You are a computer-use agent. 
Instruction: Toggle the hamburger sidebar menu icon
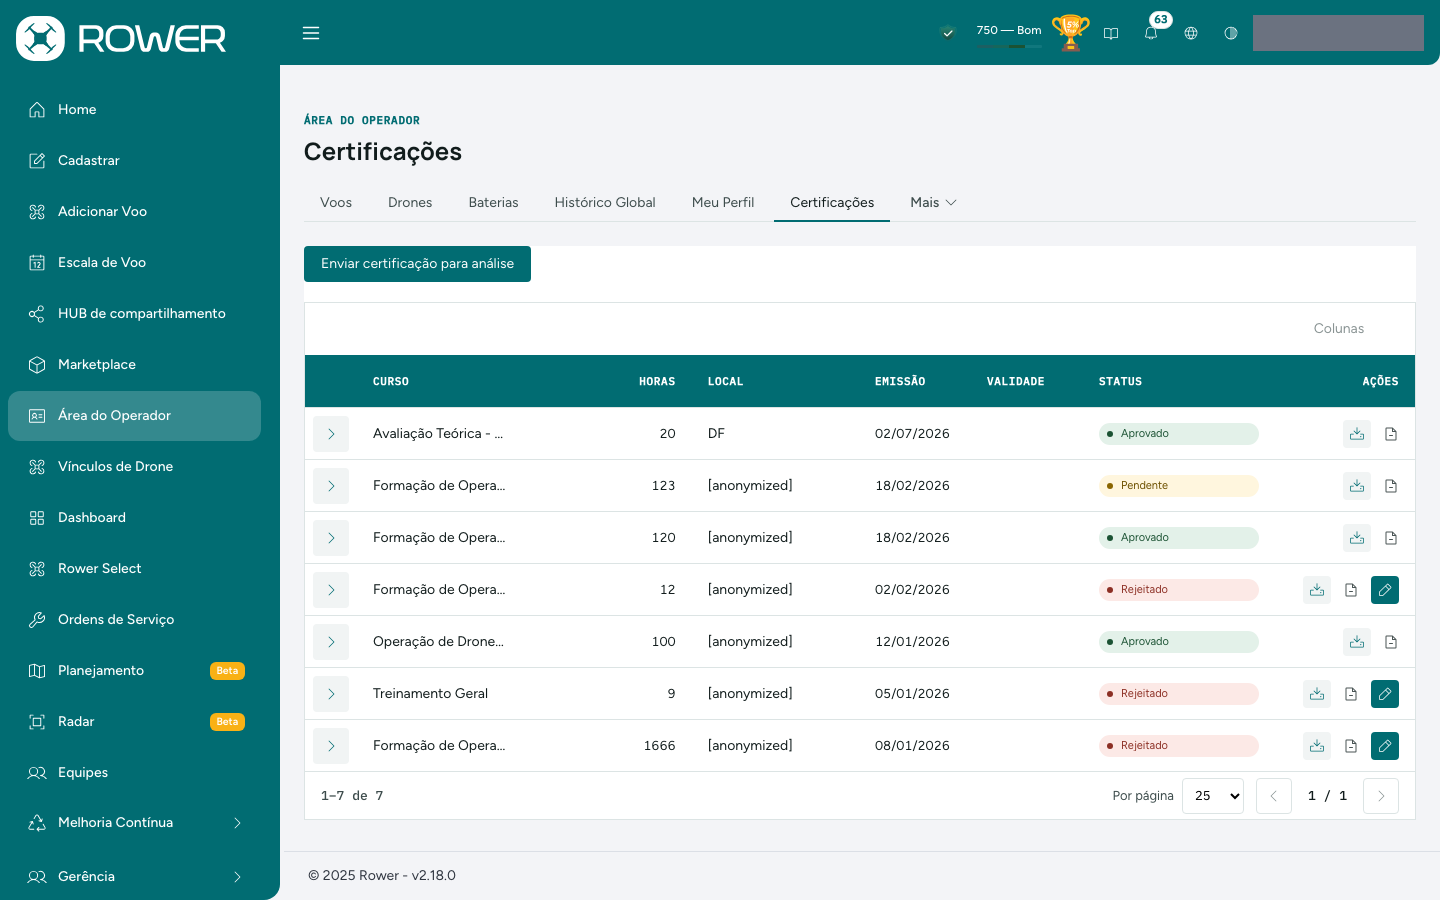pyautogui.click(x=311, y=33)
